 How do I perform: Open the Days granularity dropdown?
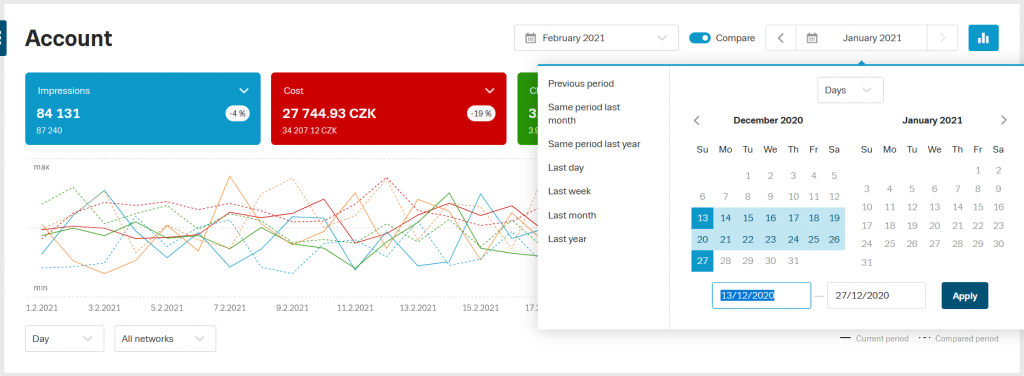pos(850,90)
